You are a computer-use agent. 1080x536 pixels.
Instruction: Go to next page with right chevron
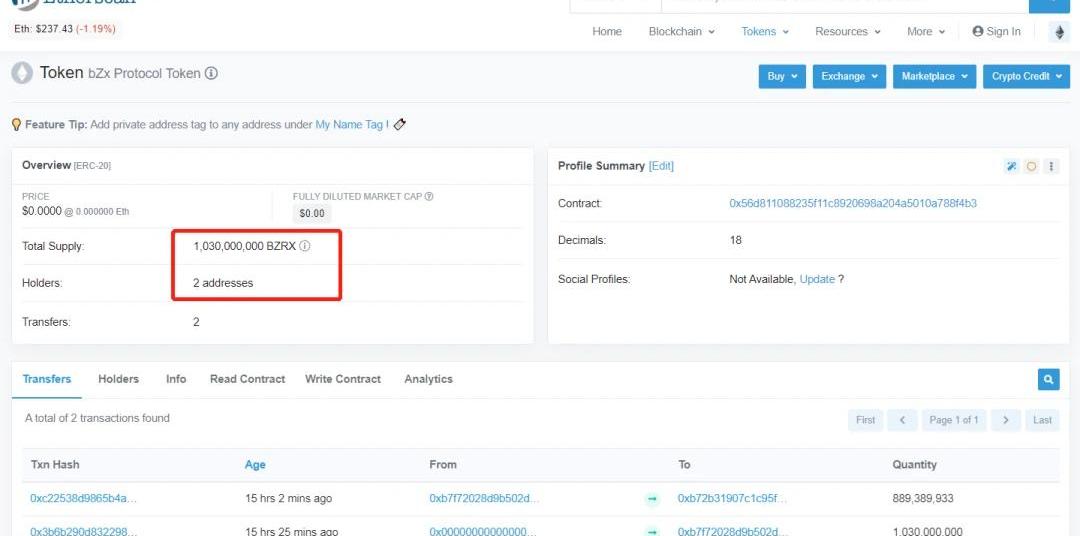tap(1006, 420)
